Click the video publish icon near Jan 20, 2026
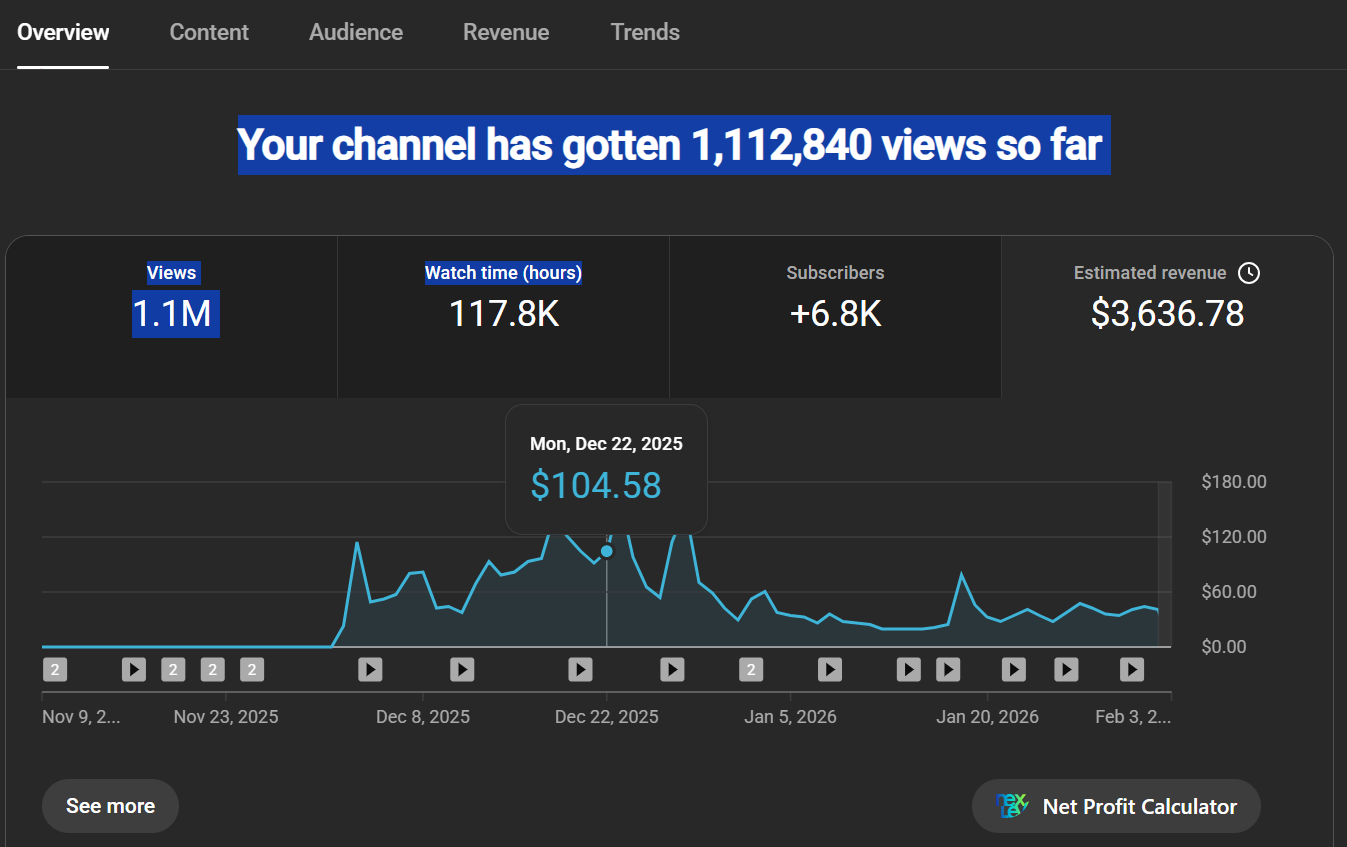The width and height of the screenshot is (1347, 847). click(x=1012, y=669)
